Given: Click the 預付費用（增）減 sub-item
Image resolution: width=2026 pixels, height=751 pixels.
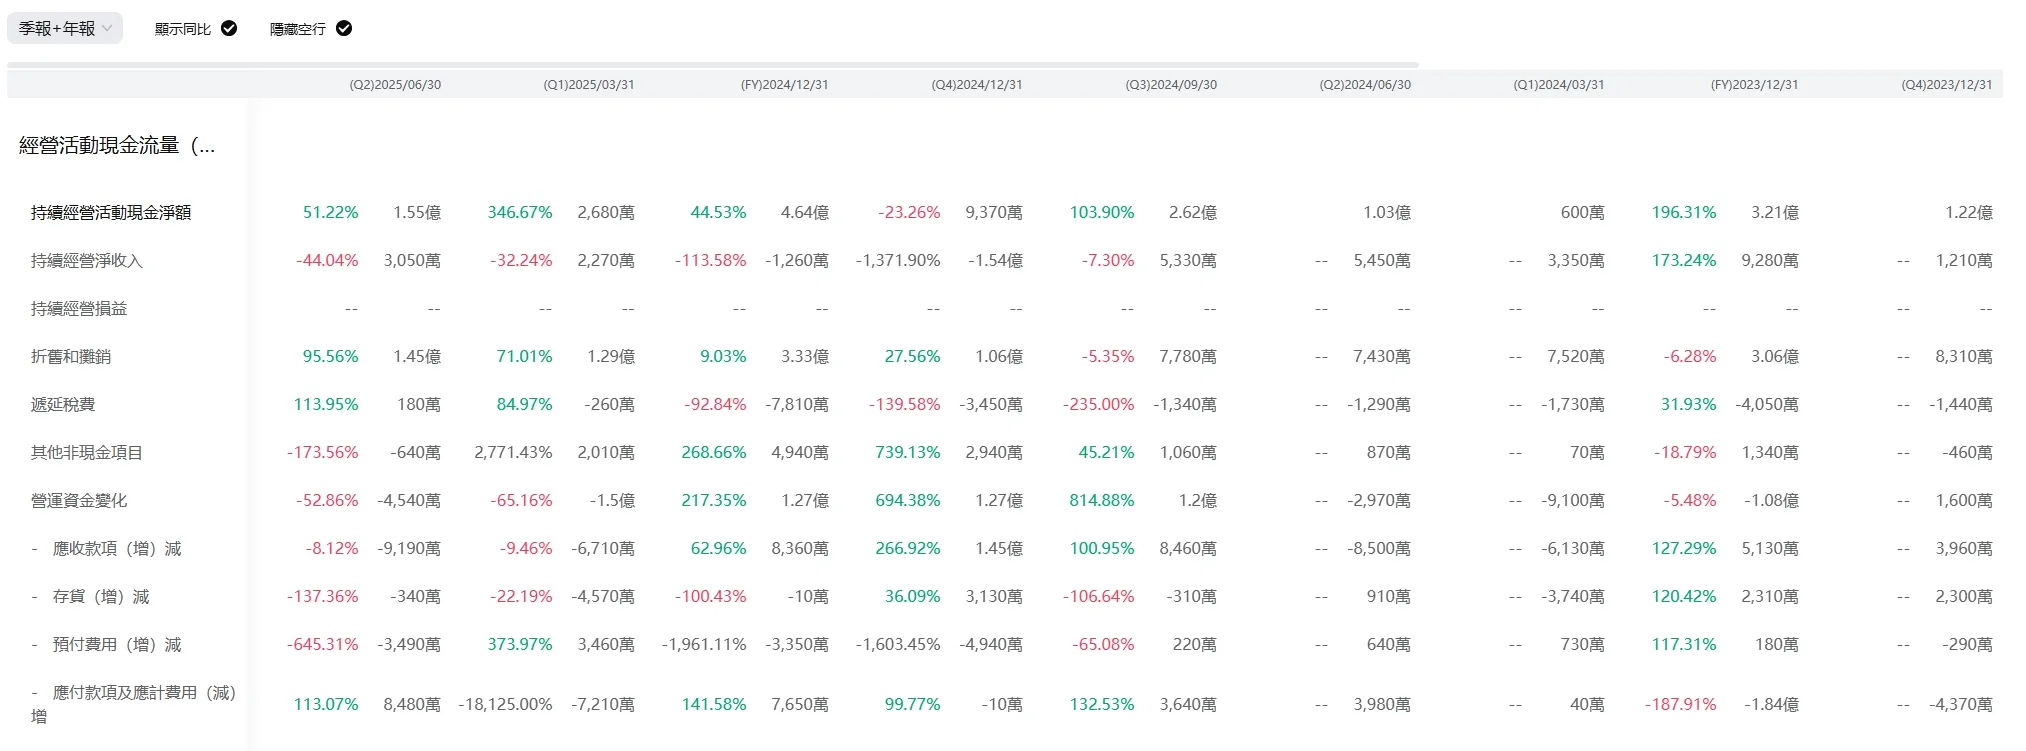Looking at the screenshot, I should pyautogui.click(x=116, y=645).
